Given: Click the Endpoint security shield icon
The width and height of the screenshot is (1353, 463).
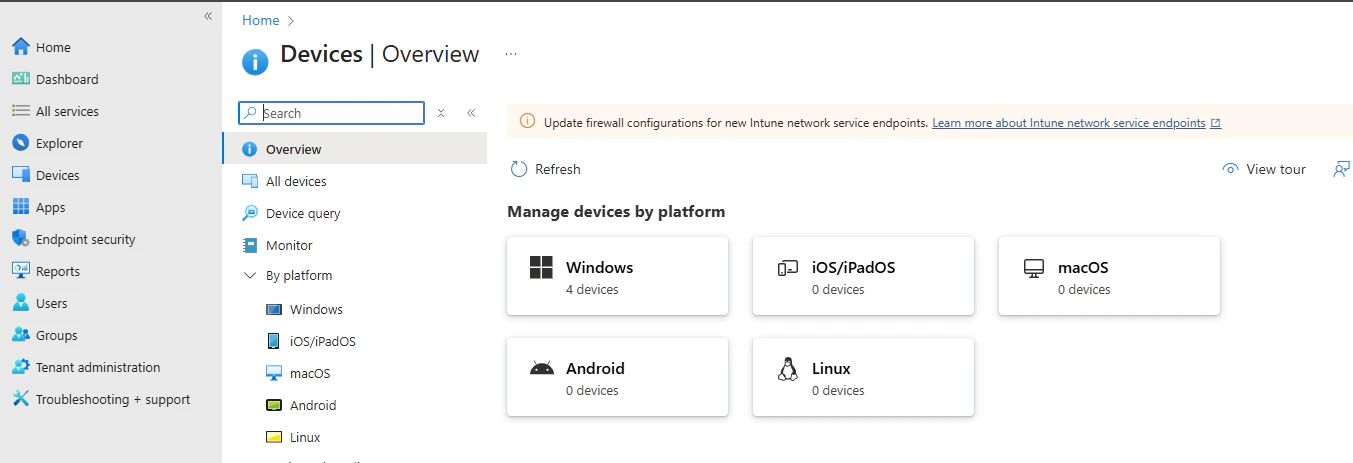Looking at the screenshot, I should point(20,239).
